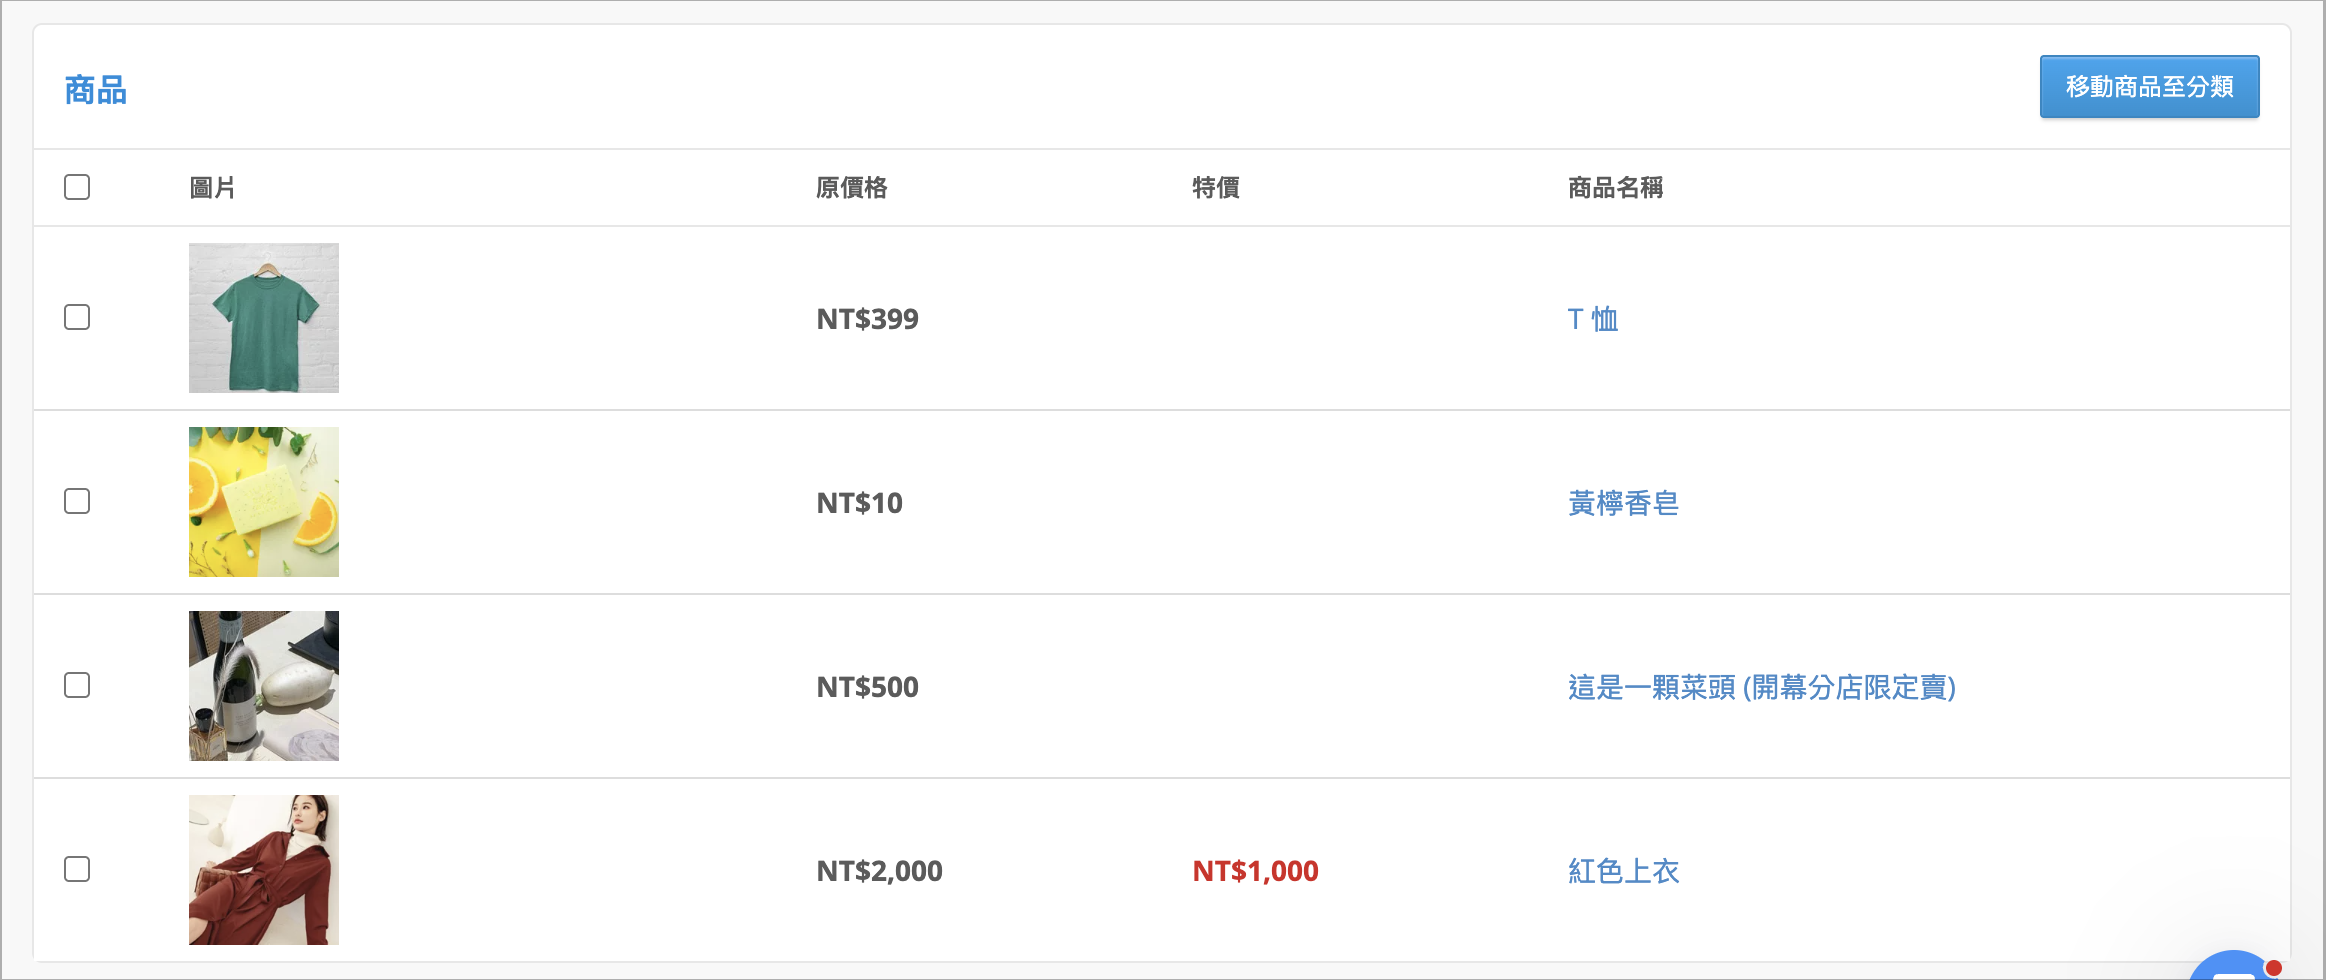Click the lemon soap product image
The image size is (2326, 980).
tap(264, 502)
